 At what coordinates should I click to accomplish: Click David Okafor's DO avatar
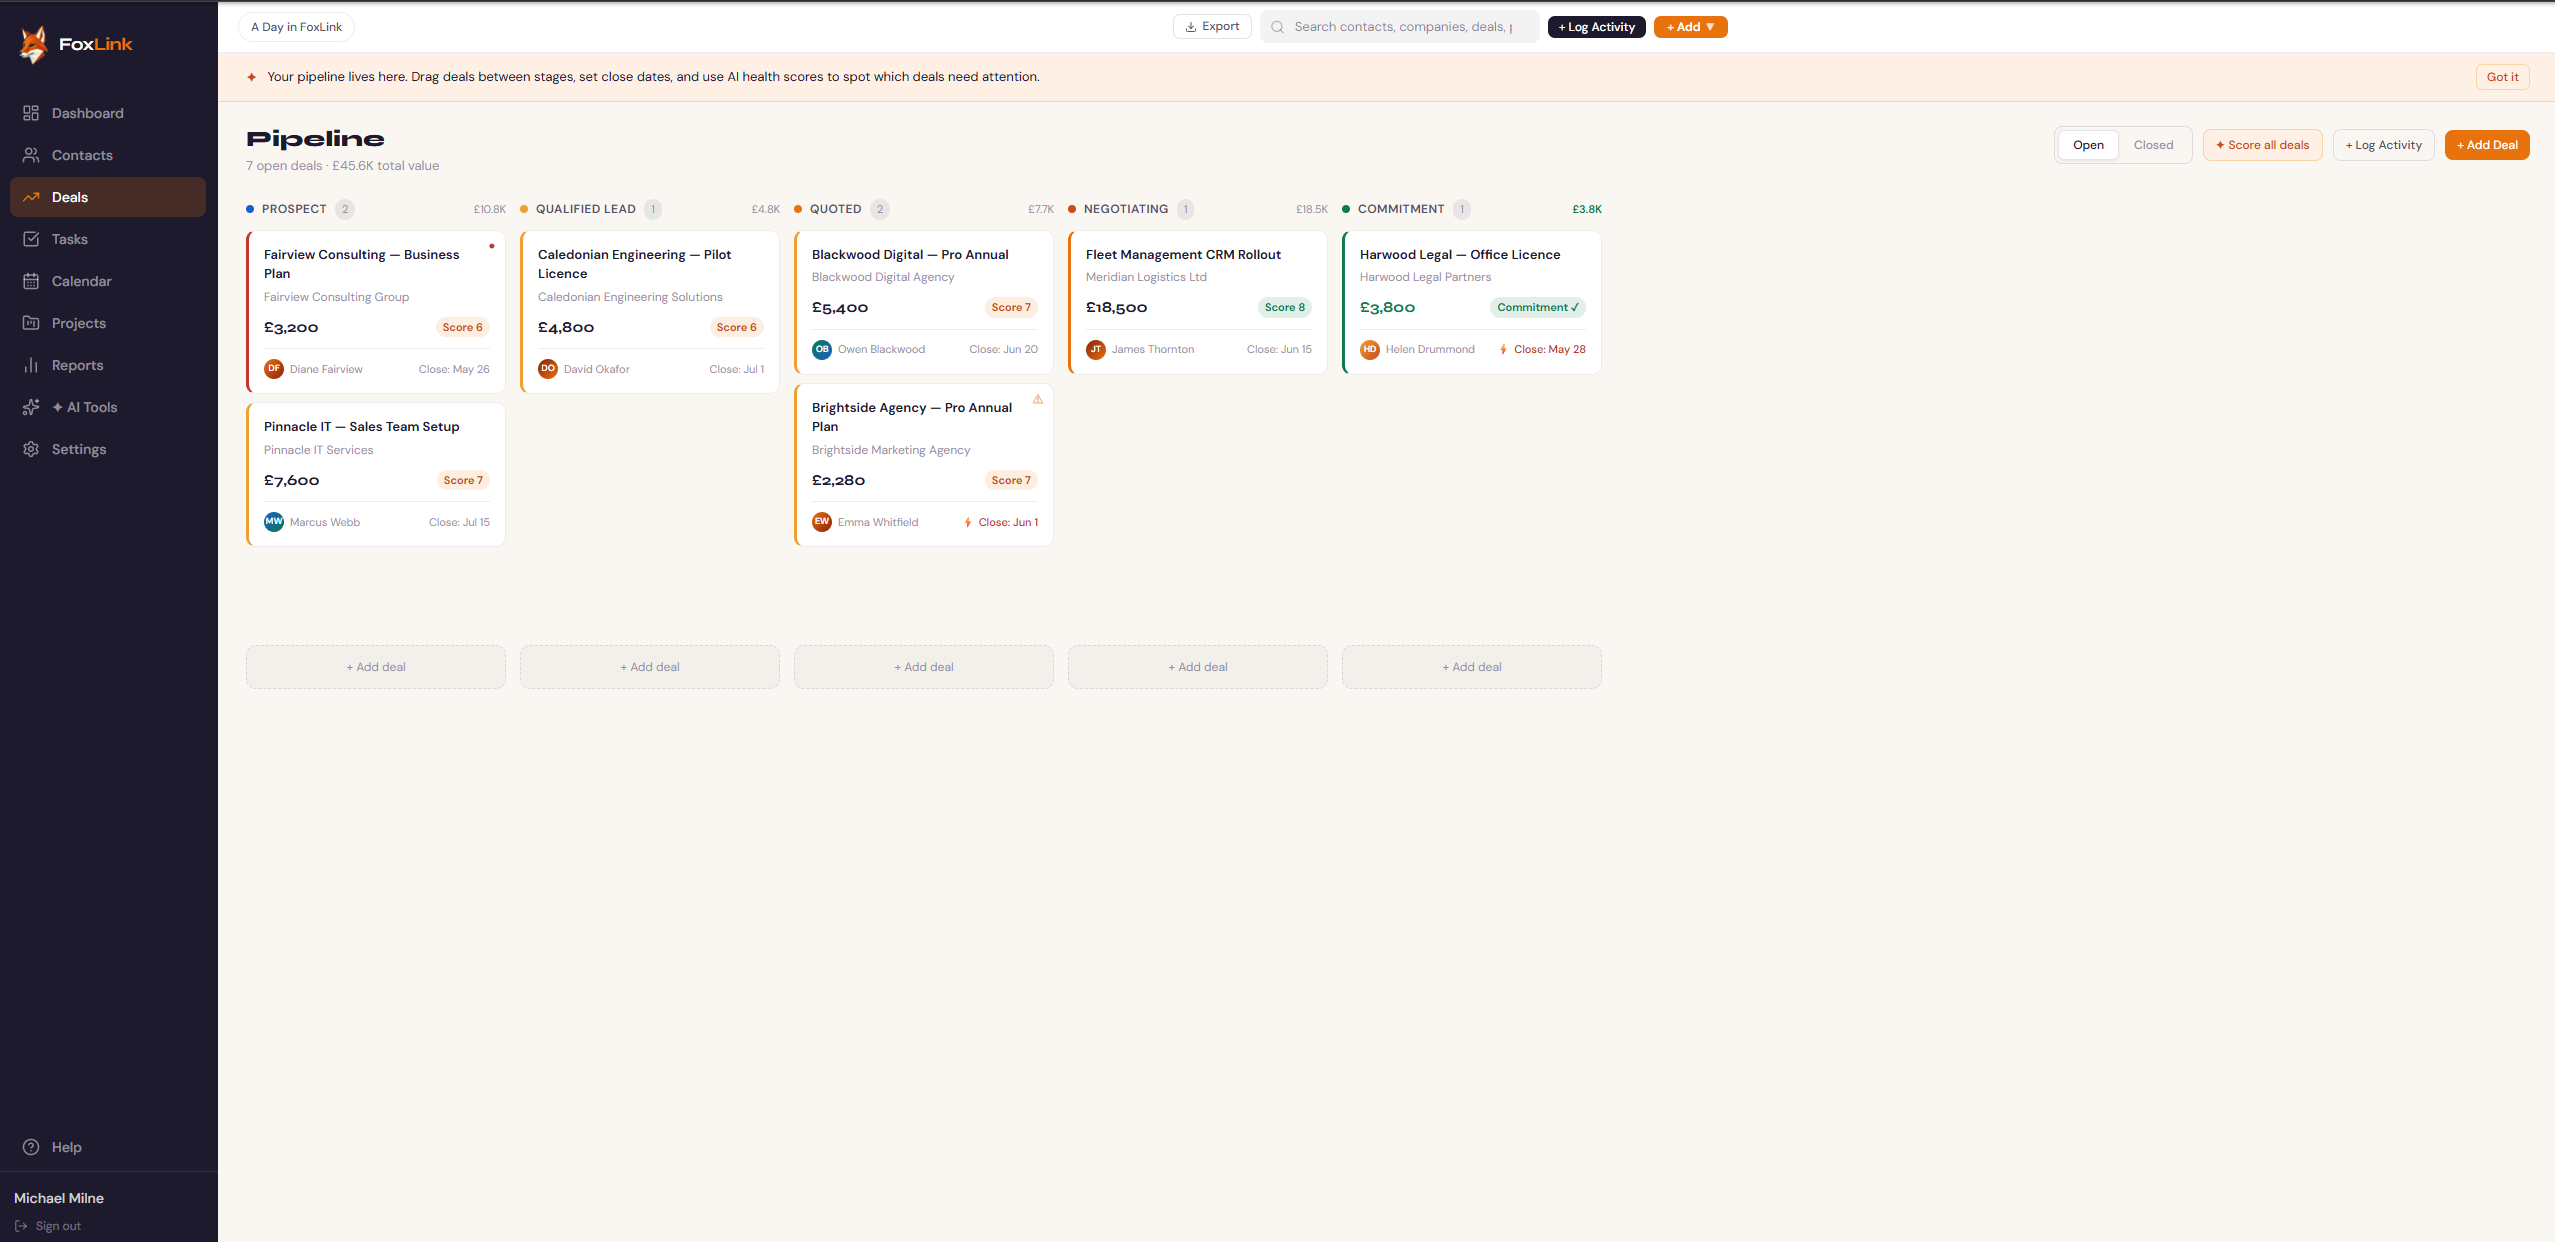click(548, 369)
